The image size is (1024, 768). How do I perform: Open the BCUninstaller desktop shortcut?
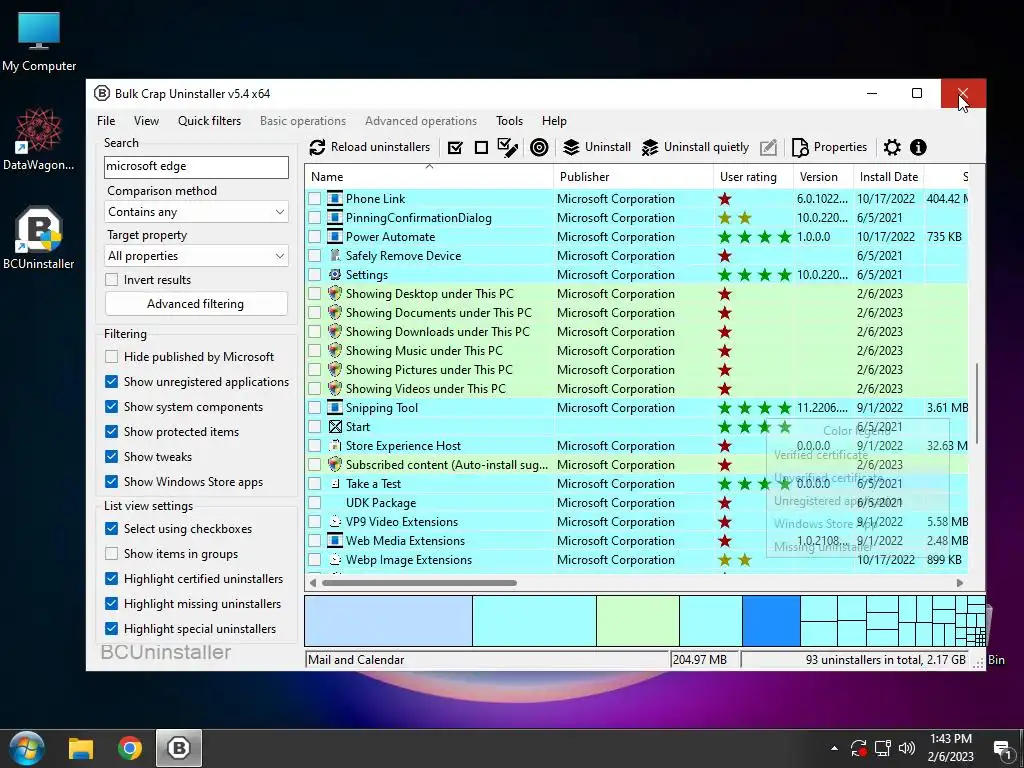pyautogui.click(x=39, y=238)
